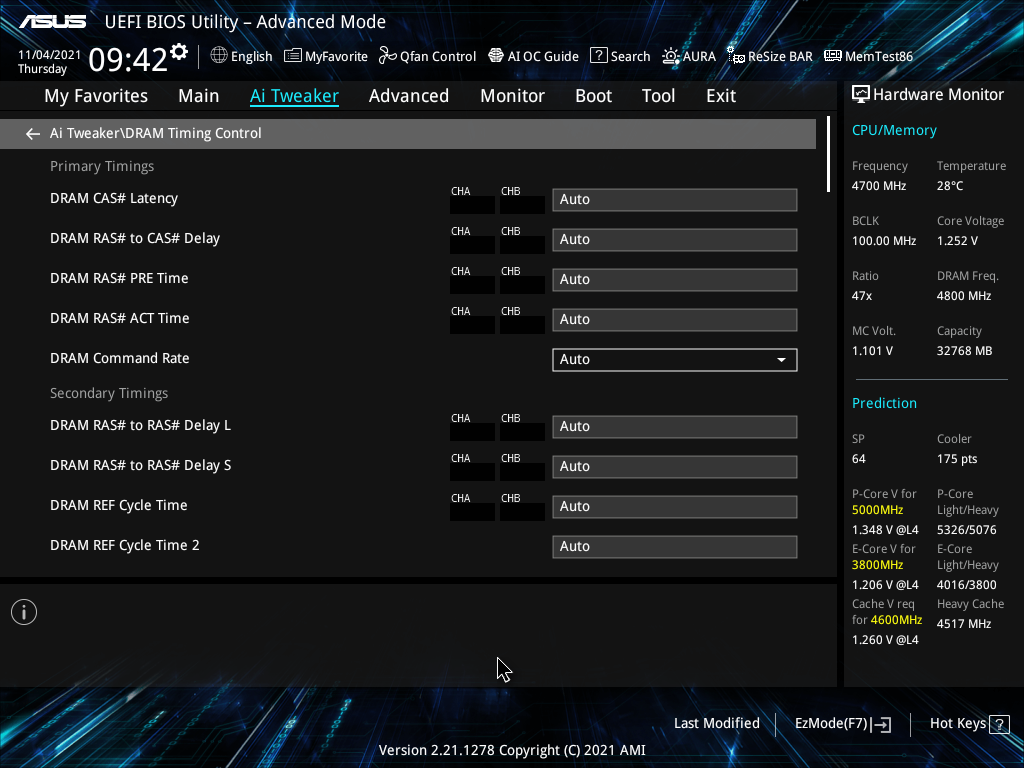The height and width of the screenshot is (768, 1024).
Task: Open Qfan Control fan icon
Action: (x=388, y=56)
